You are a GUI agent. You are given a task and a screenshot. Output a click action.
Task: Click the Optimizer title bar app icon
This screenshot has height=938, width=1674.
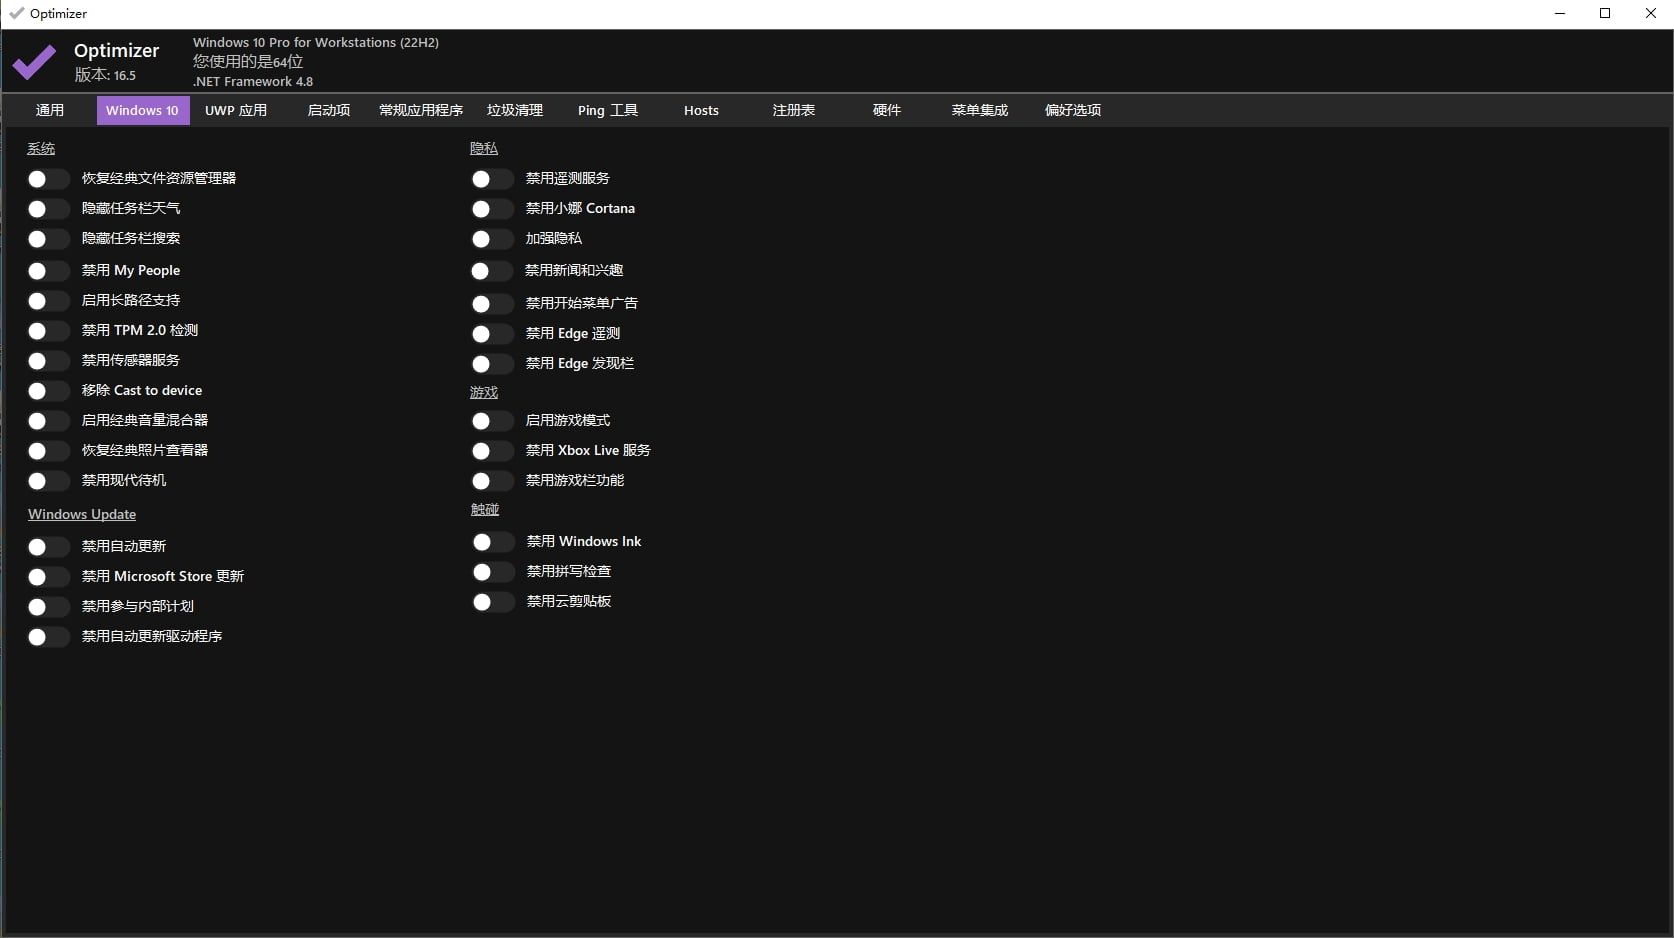(x=16, y=13)
